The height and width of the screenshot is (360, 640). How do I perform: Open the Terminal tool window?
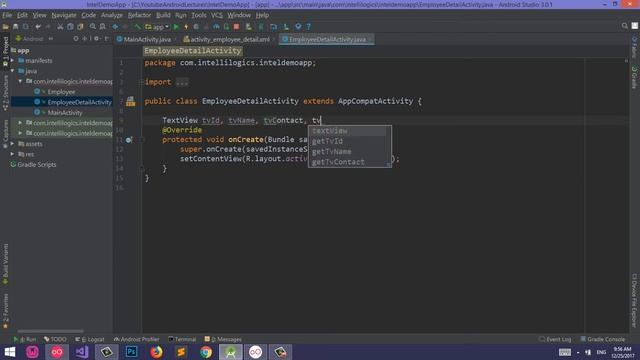(182, 339)
